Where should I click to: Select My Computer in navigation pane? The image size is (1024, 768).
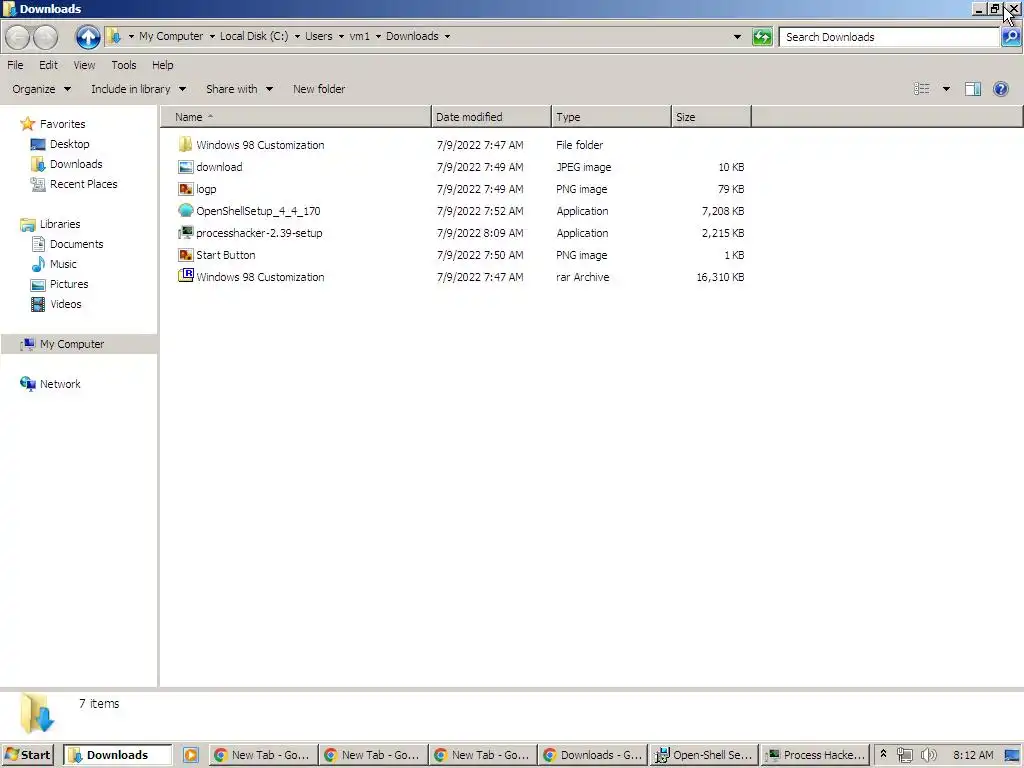tap(72, 344)
